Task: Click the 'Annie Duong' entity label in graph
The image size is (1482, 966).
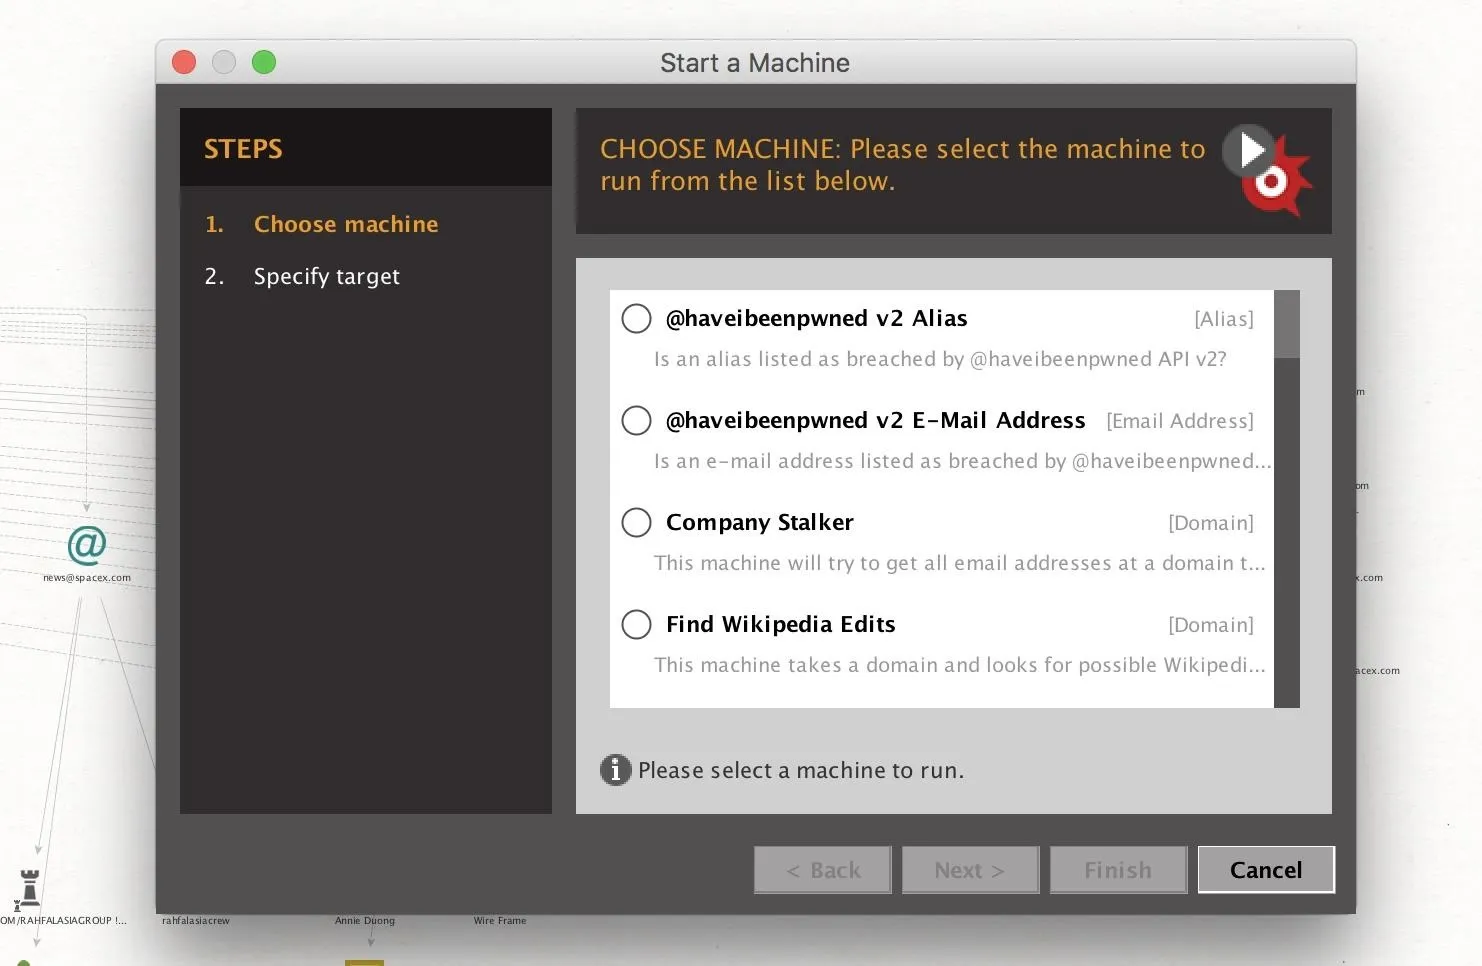Action: pos(365,920)
